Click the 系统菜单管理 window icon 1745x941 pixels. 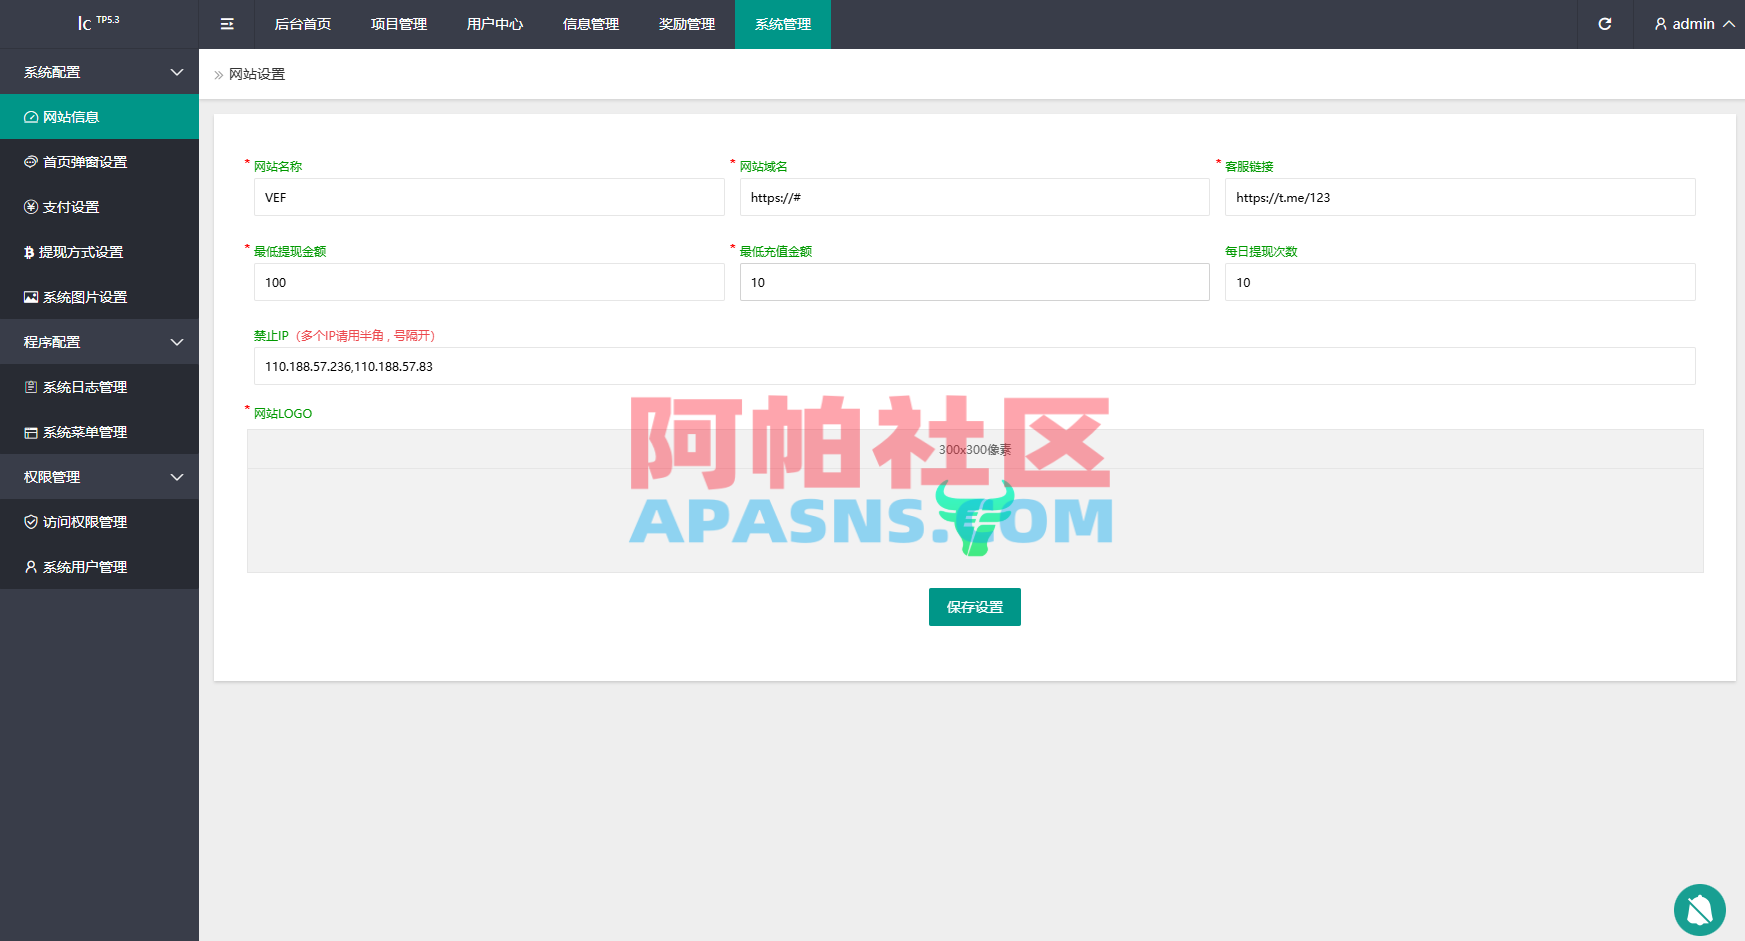[31, 432]
